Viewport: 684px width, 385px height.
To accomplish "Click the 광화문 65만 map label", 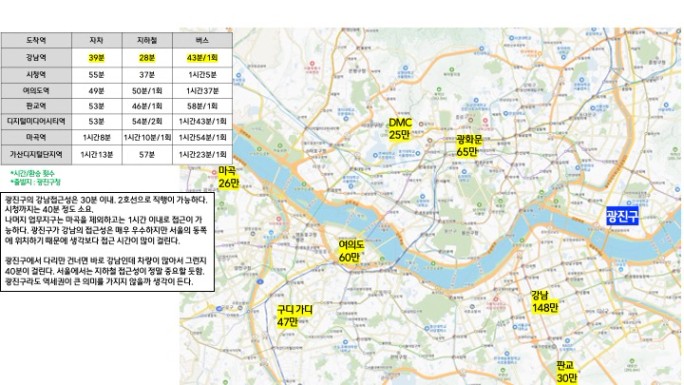I will click(x=469, y=146).
